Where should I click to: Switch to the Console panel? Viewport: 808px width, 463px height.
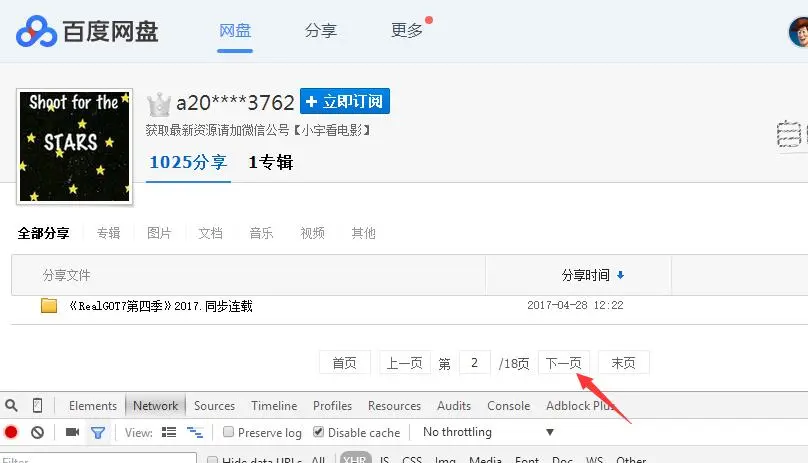[509, 406]
